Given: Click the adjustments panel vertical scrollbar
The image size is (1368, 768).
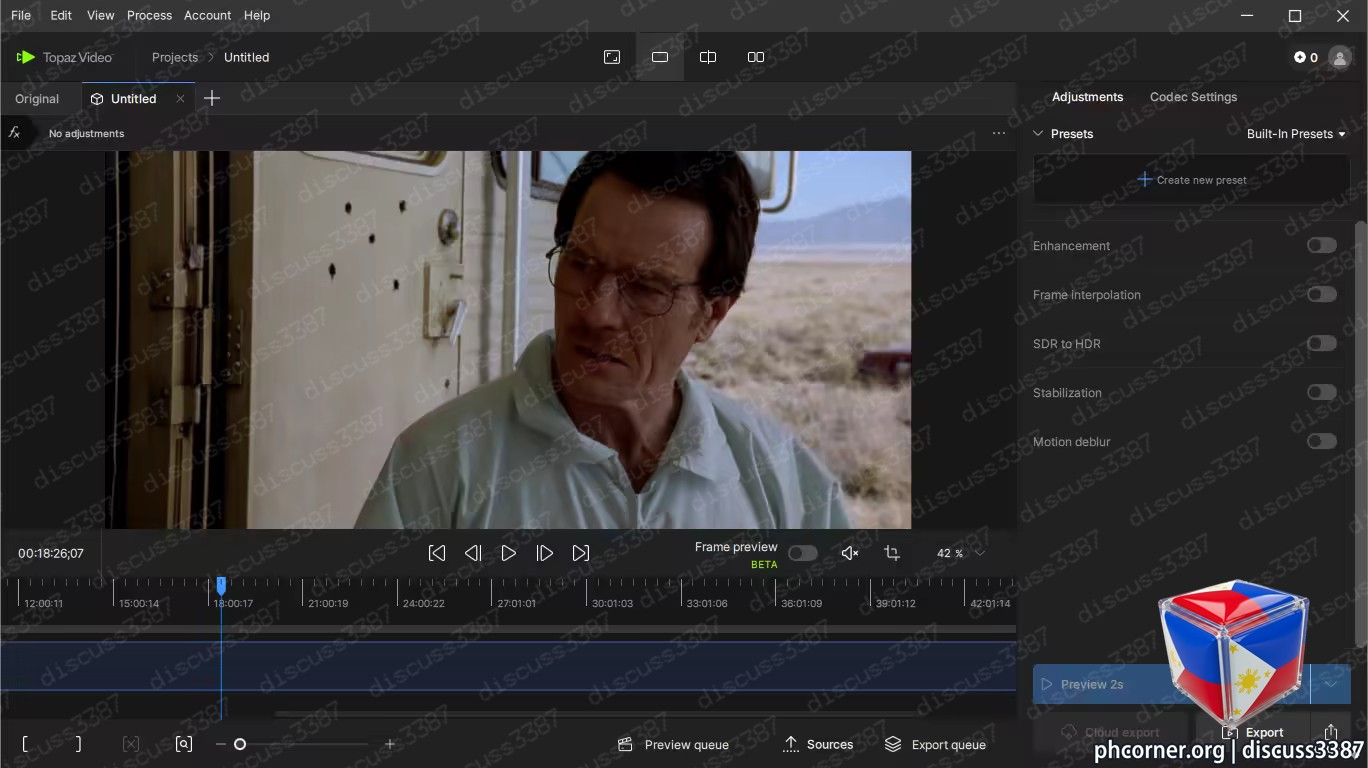Looking at the screenshot, I should (x=1359, y=435).
